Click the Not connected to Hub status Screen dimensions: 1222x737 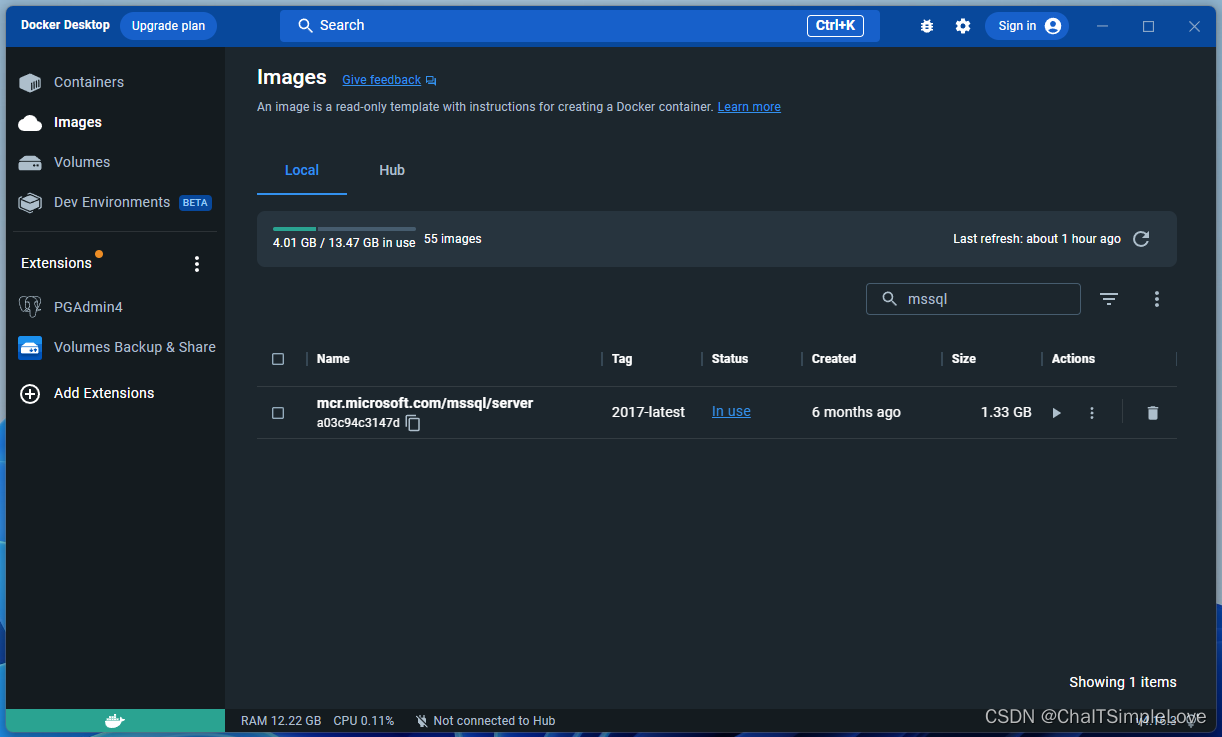[485, 721]
